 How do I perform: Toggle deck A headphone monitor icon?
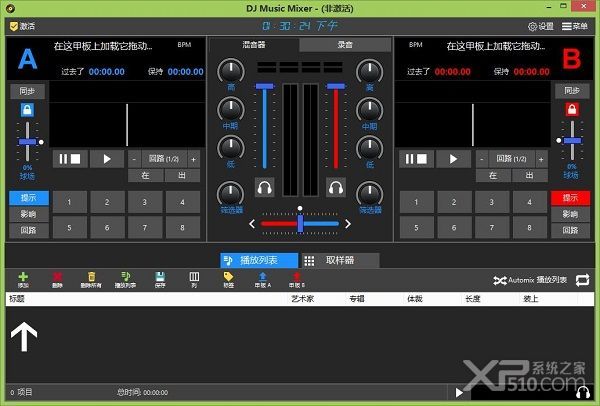point(264,188)
